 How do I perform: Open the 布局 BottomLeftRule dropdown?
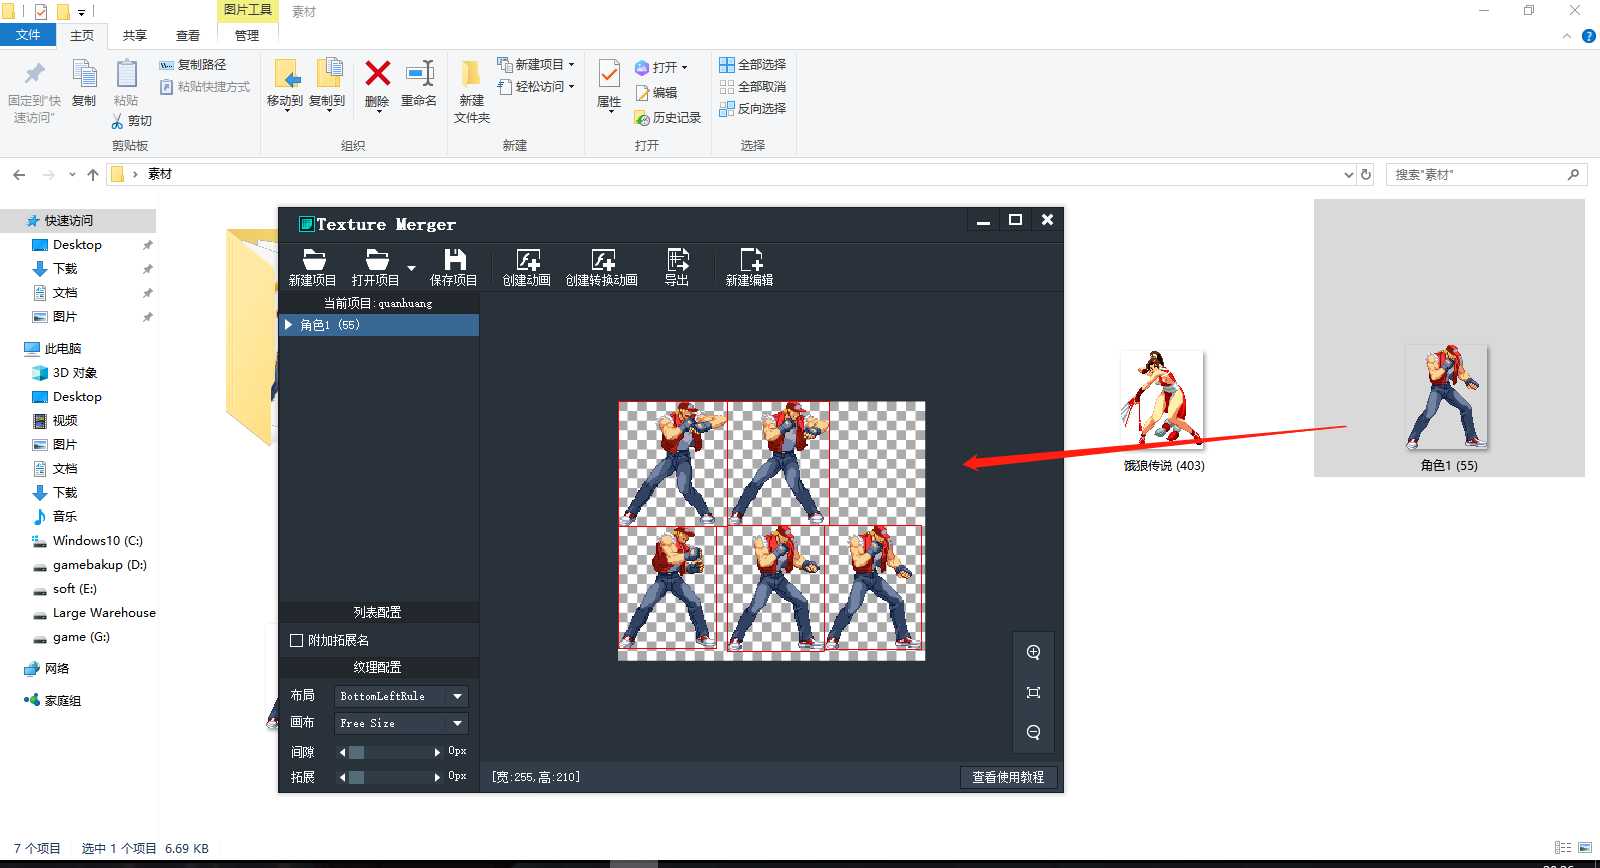click(401, 696)
